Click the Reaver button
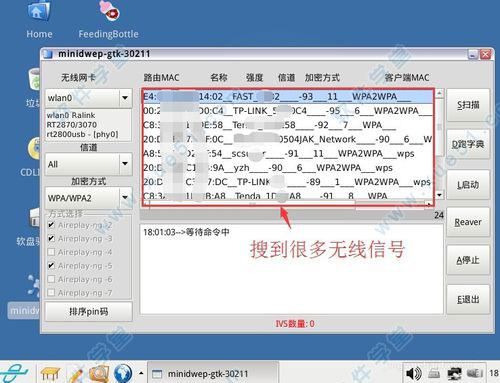 pos(468,222)
